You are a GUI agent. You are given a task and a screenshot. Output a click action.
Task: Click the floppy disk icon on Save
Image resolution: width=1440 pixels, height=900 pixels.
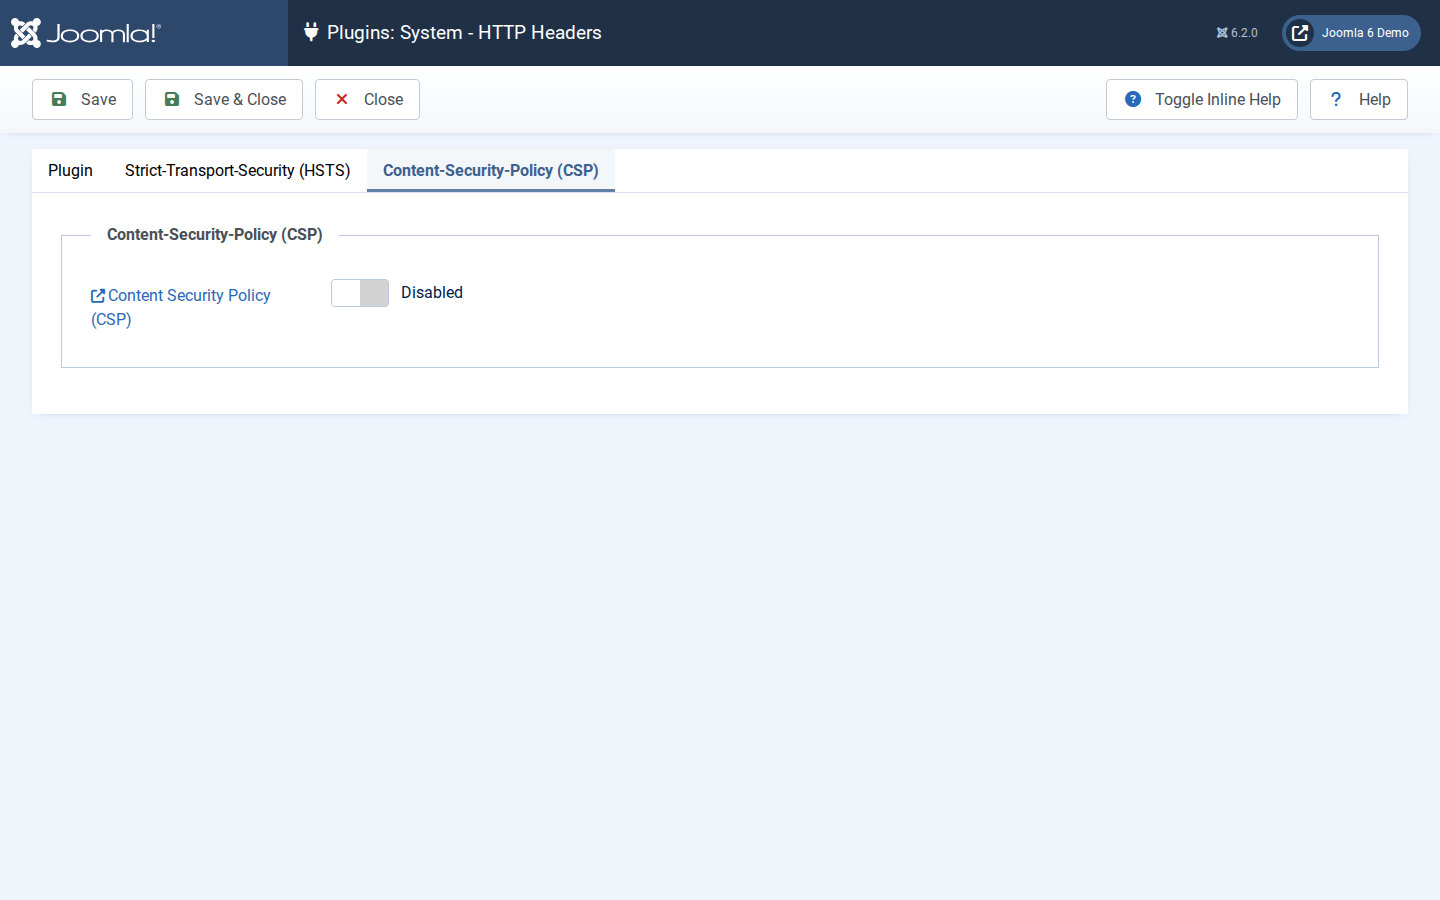coord(59,99)
